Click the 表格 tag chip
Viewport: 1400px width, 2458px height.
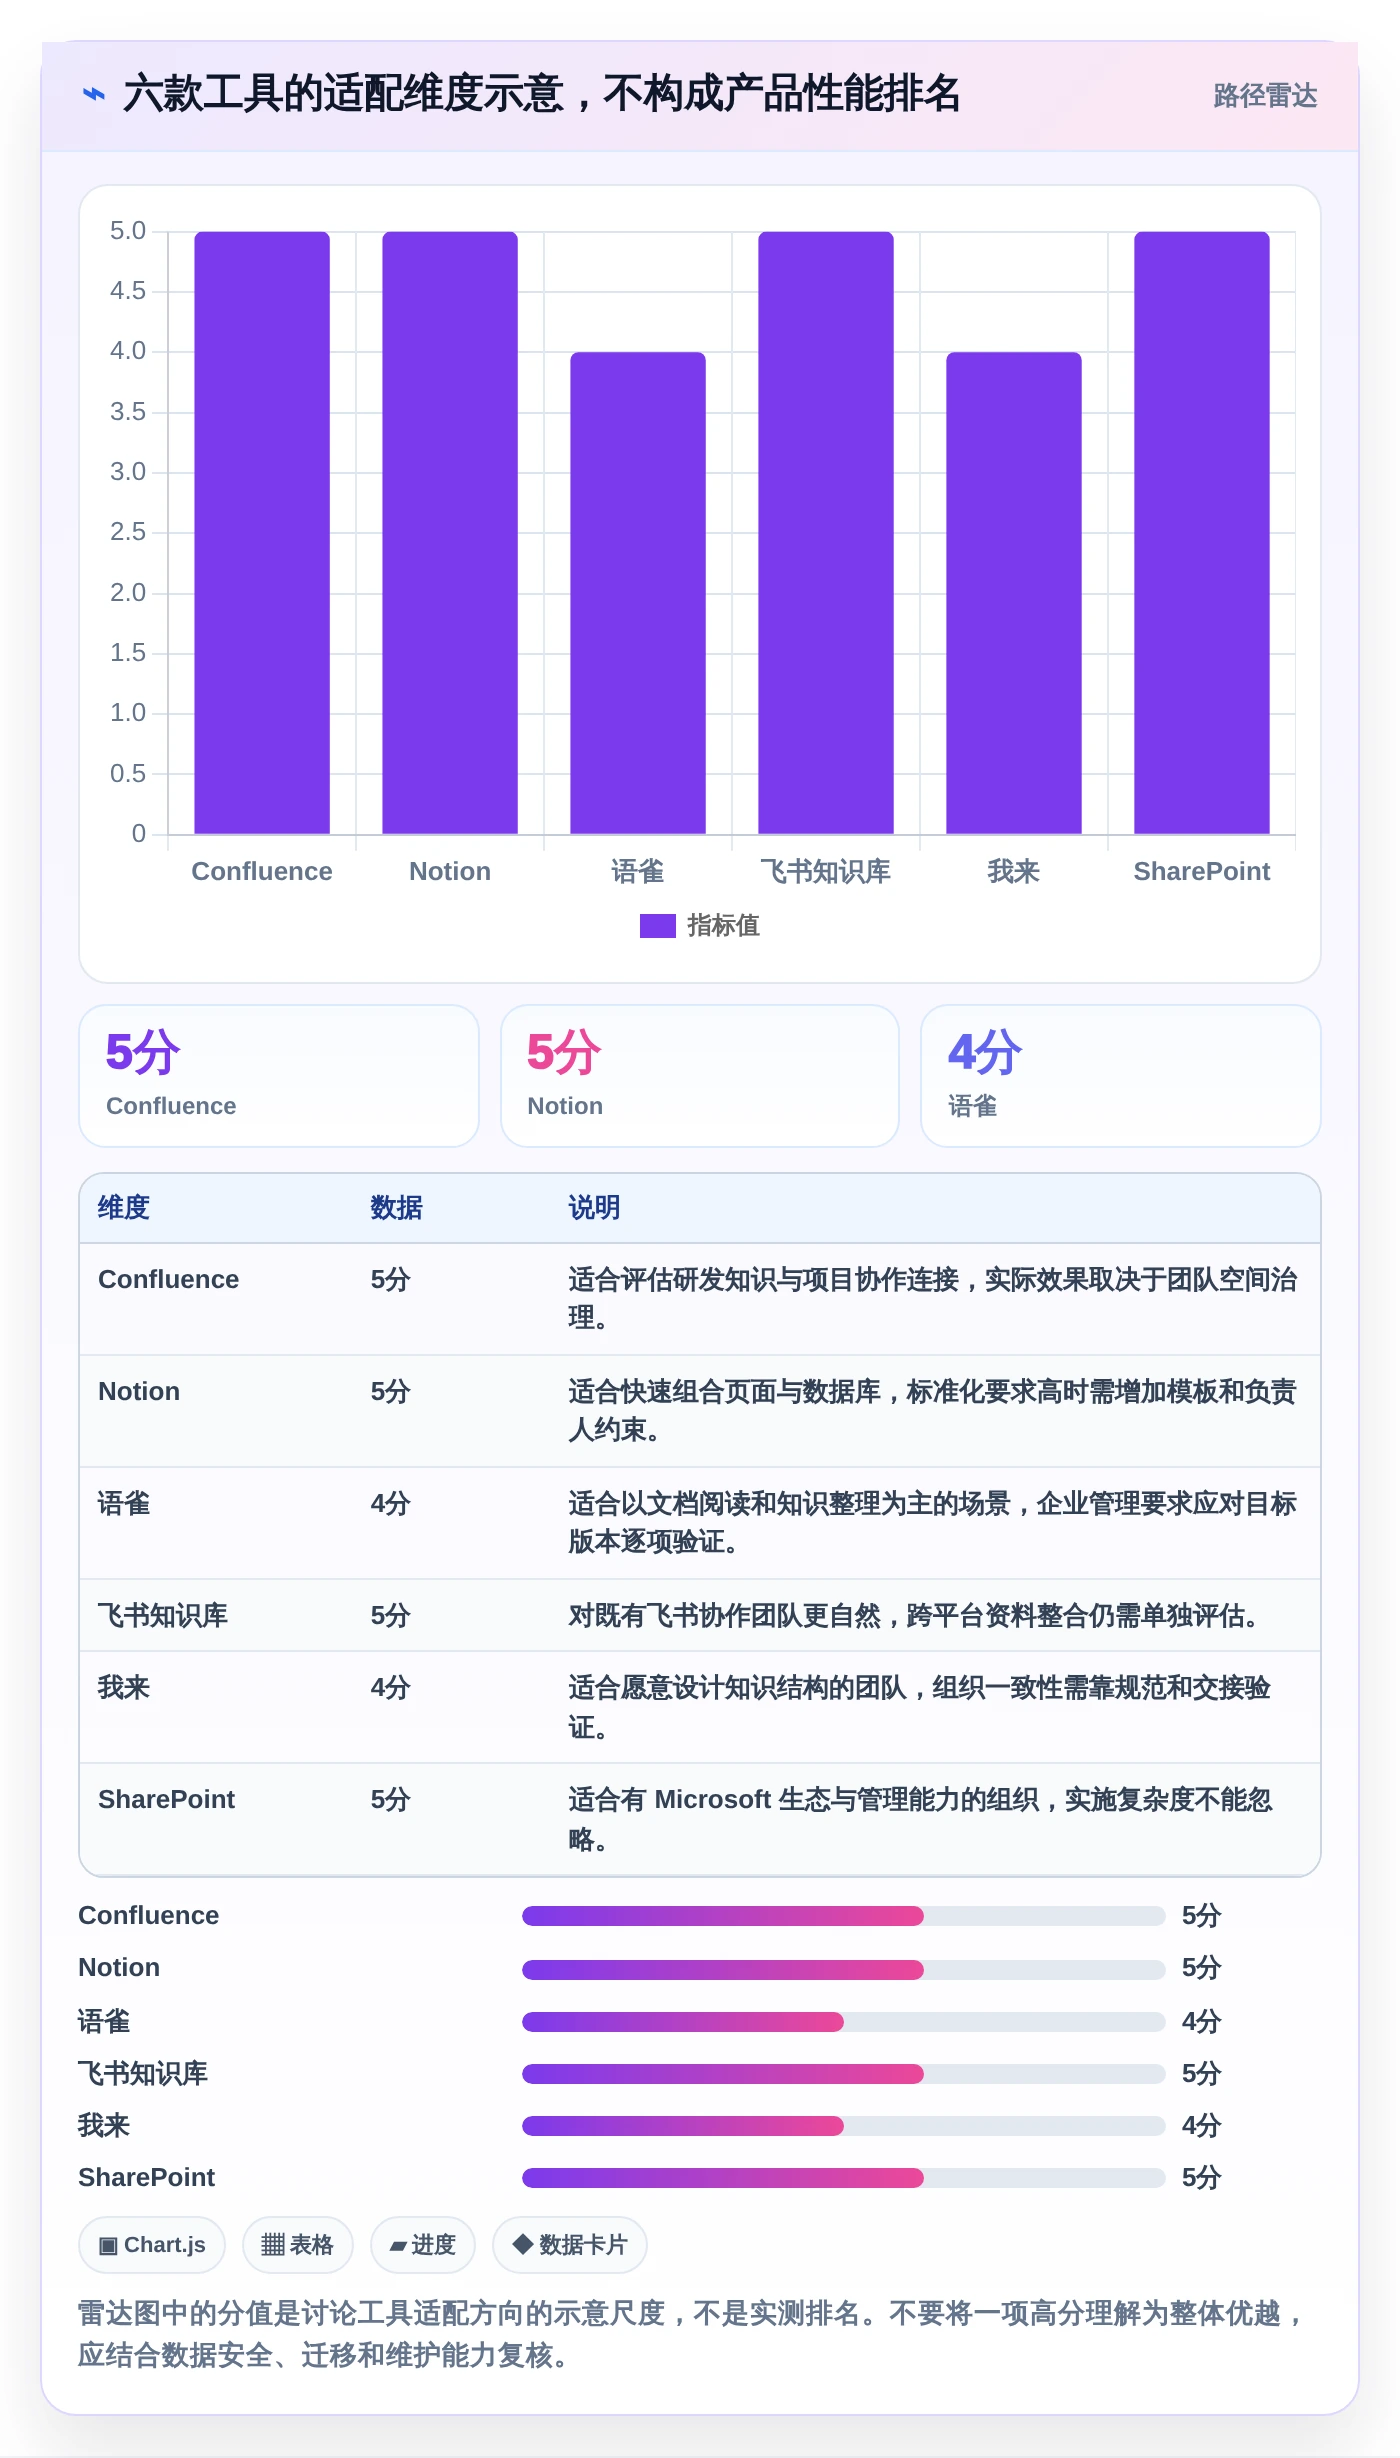pos(298,2245)
